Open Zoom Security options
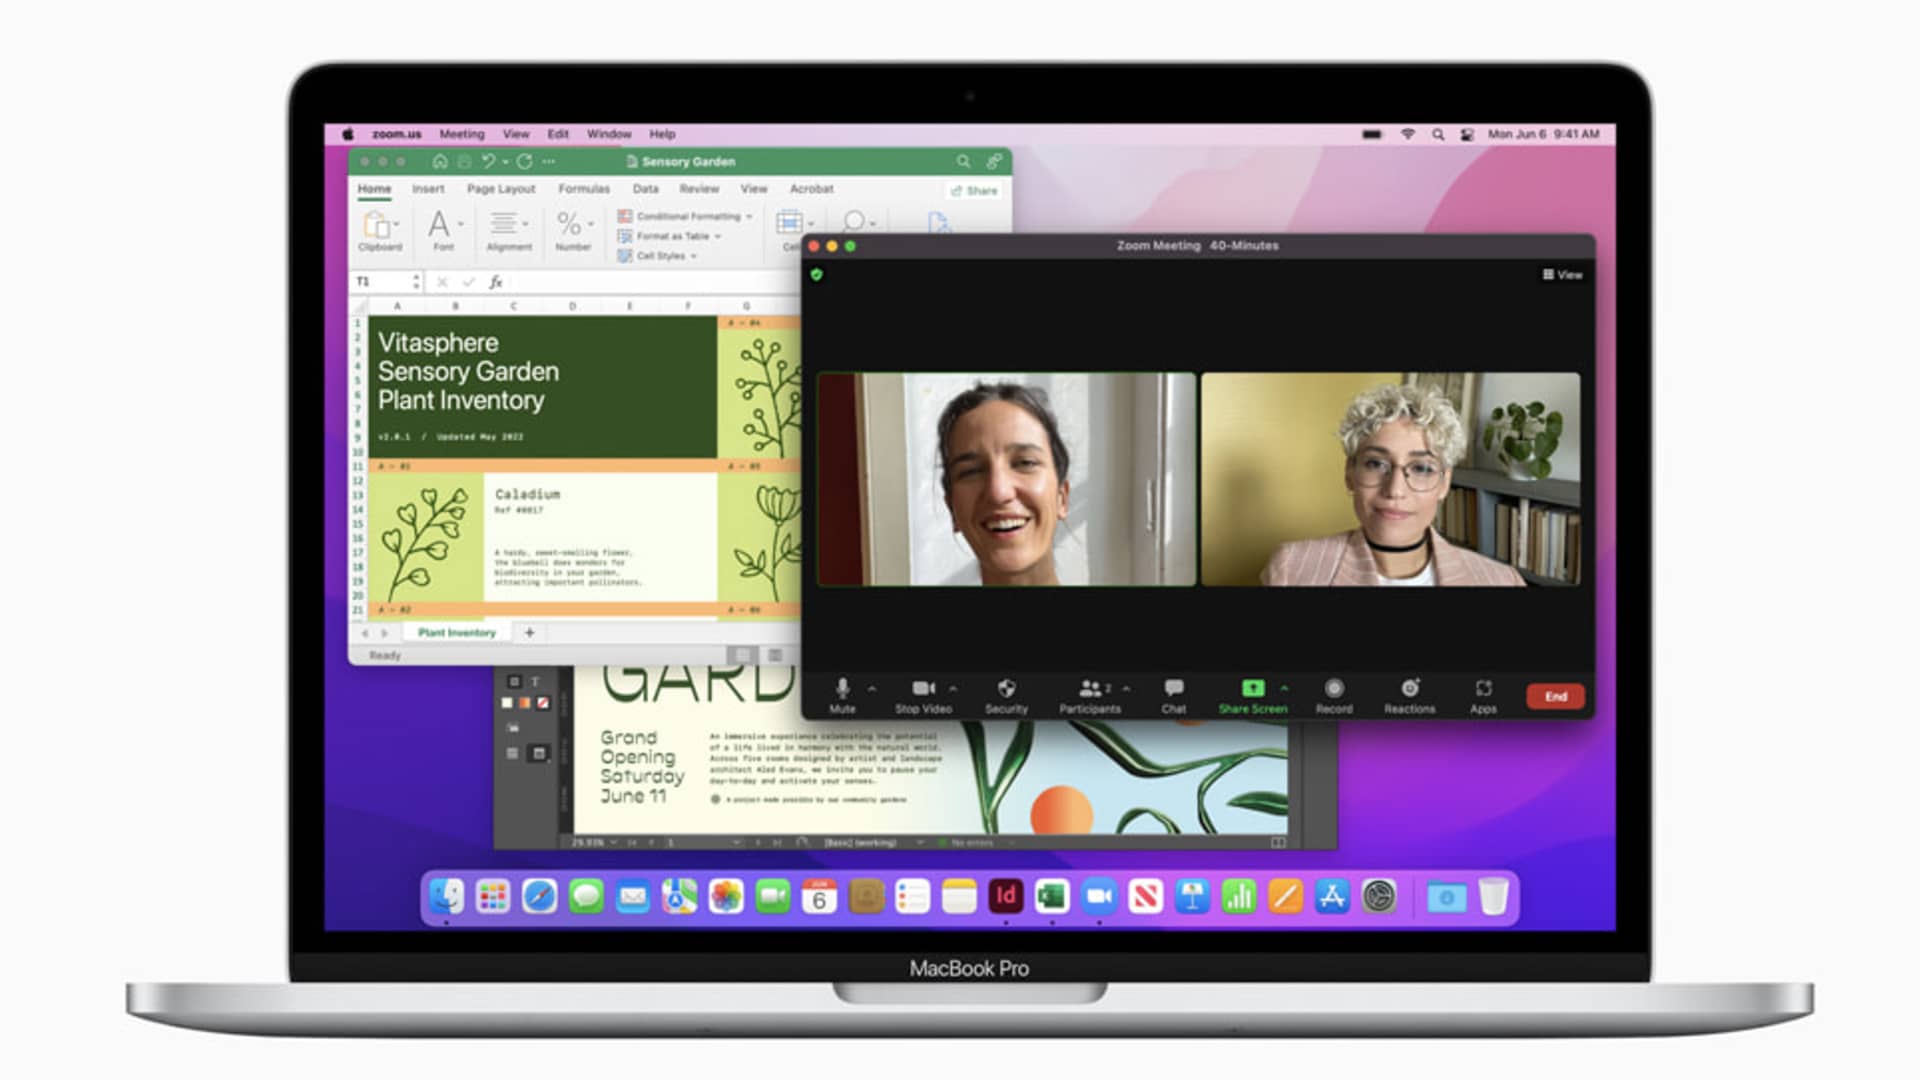 coord(1006,695)
